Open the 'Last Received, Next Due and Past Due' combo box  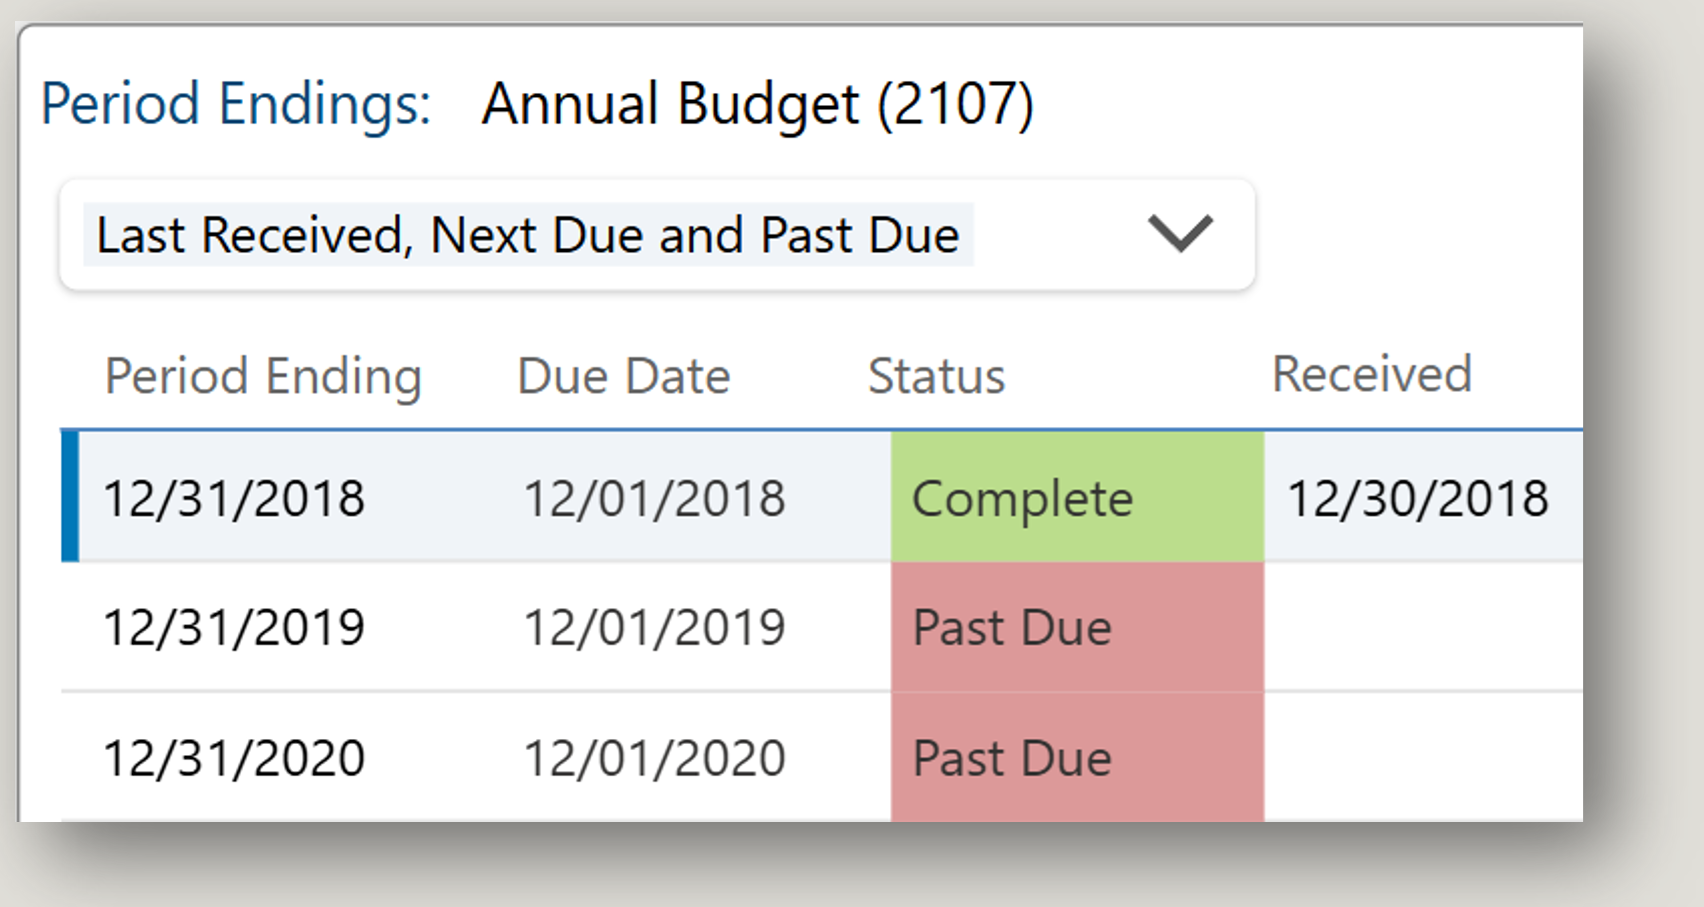click(x=528, y=235)
